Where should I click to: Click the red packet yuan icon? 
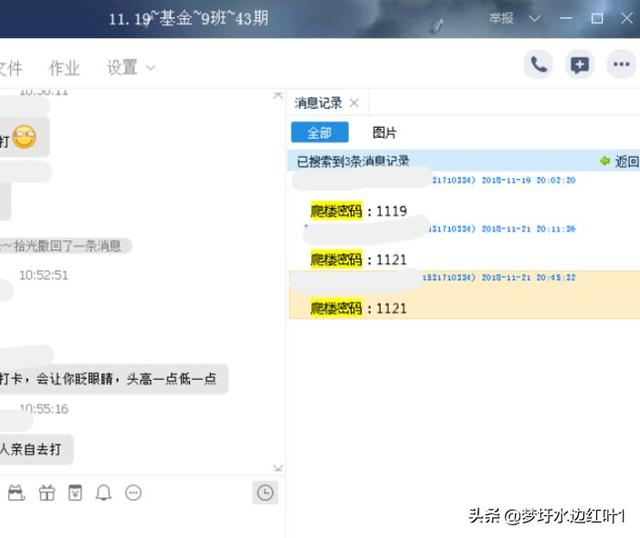tap(75, 492)
